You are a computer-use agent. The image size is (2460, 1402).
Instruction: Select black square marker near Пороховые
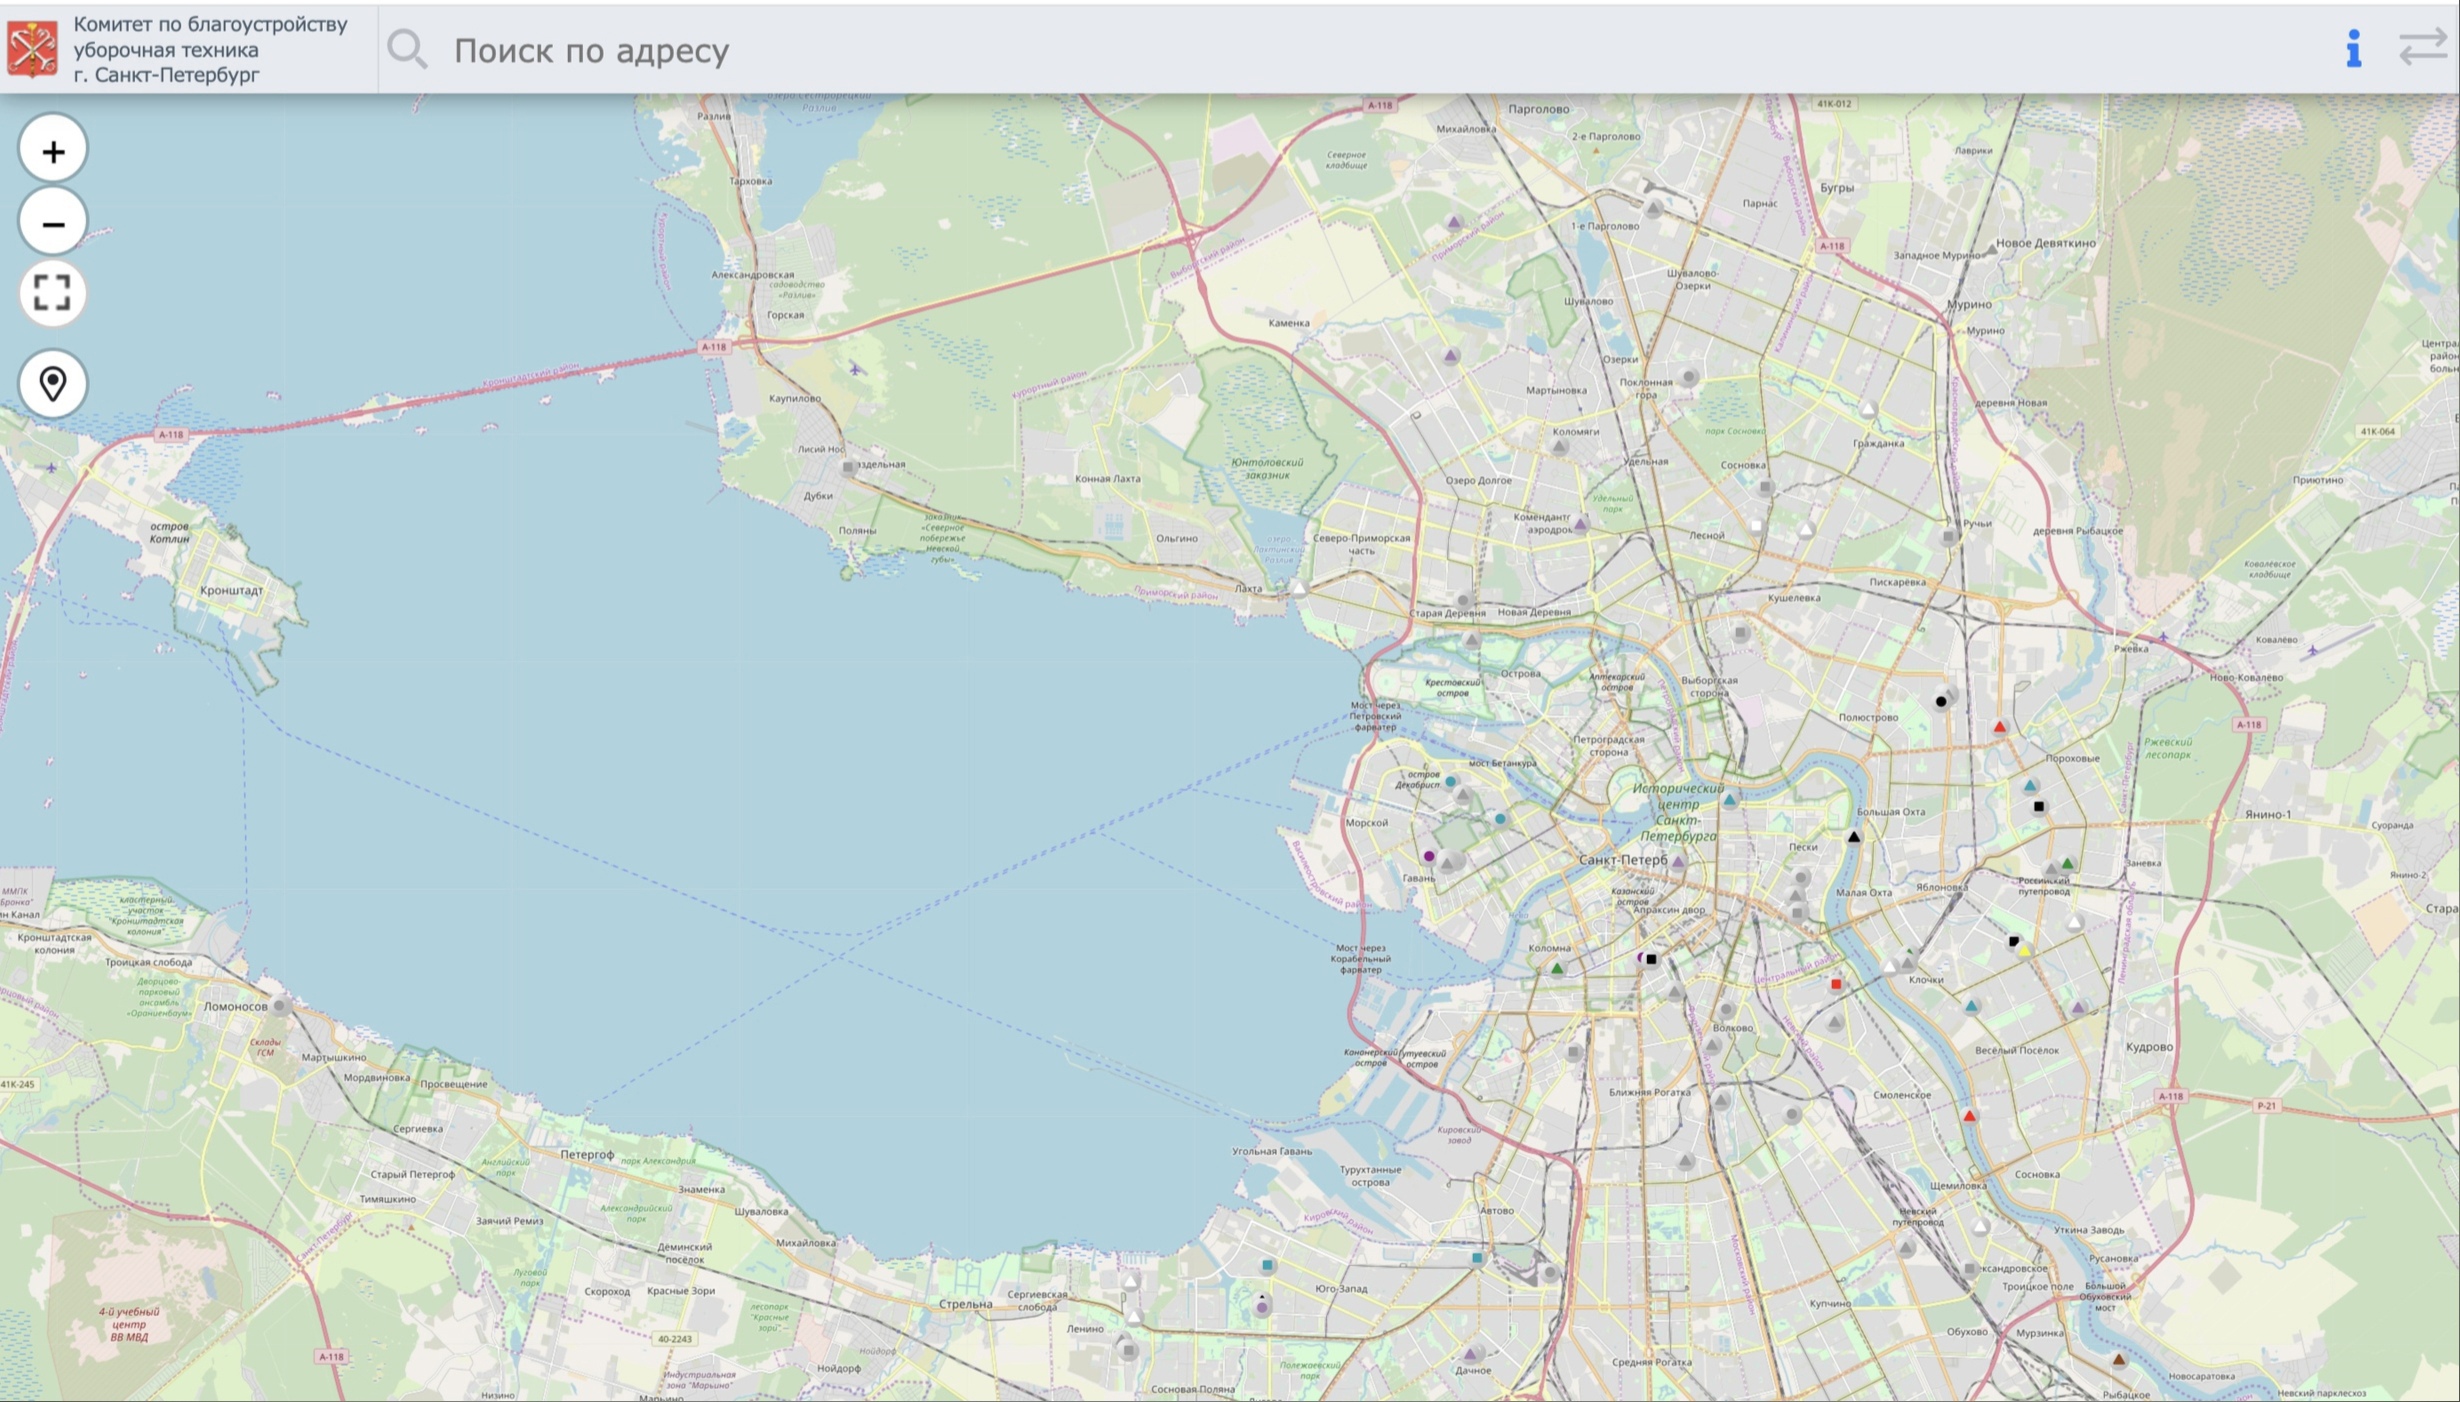point(2039,806)
